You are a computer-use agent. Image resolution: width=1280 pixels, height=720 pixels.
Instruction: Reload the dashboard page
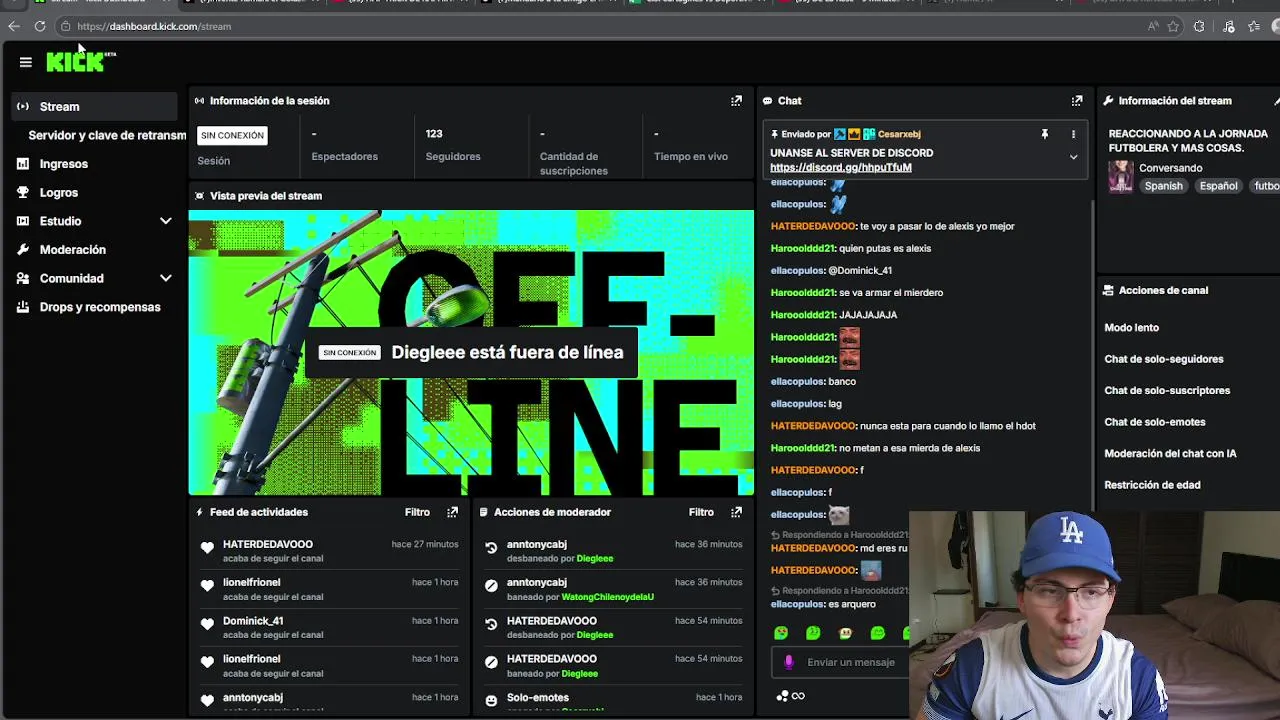click(39, 26)
